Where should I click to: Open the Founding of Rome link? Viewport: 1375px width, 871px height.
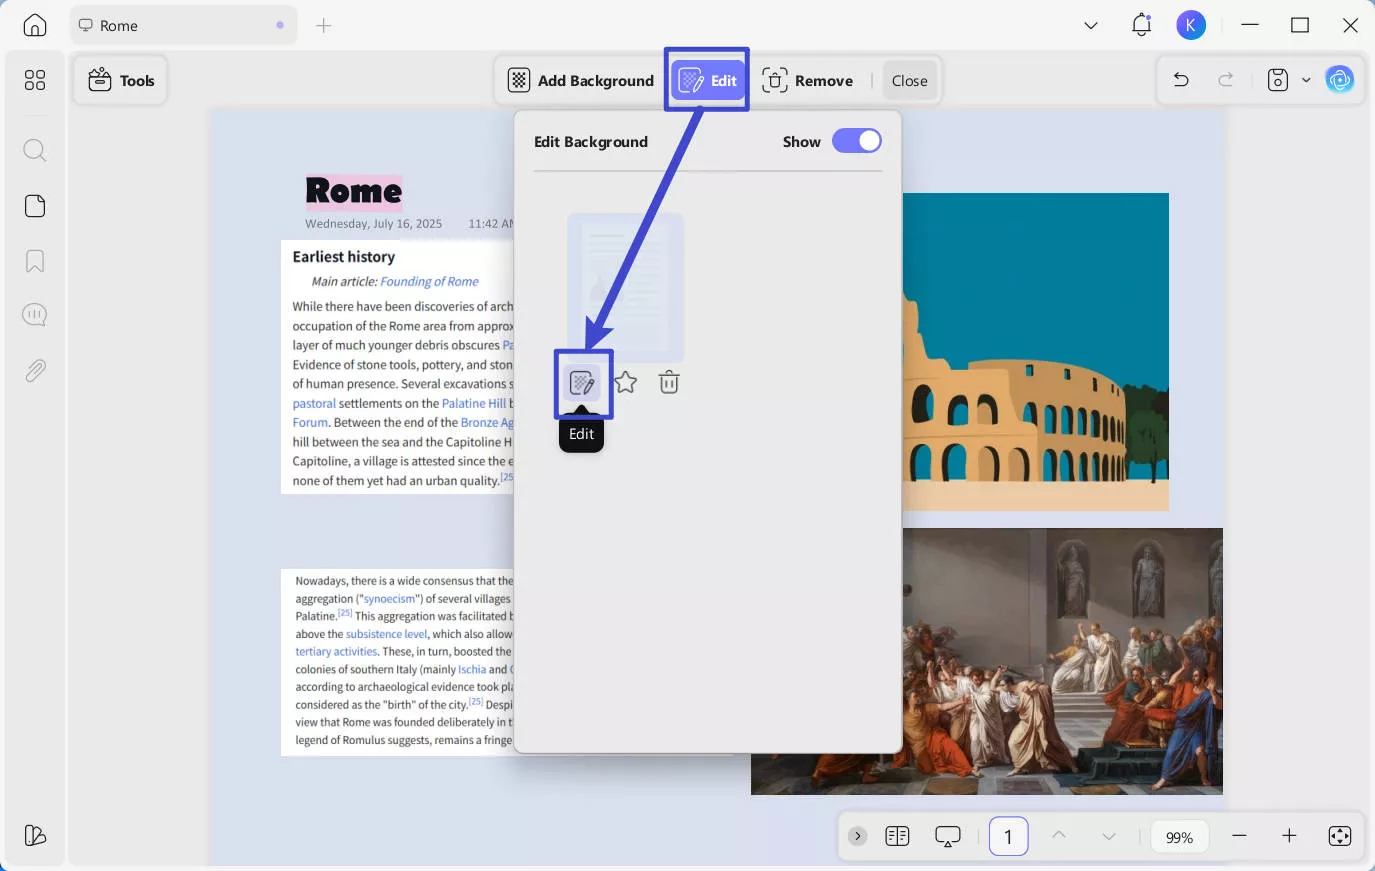click(429, 282)
